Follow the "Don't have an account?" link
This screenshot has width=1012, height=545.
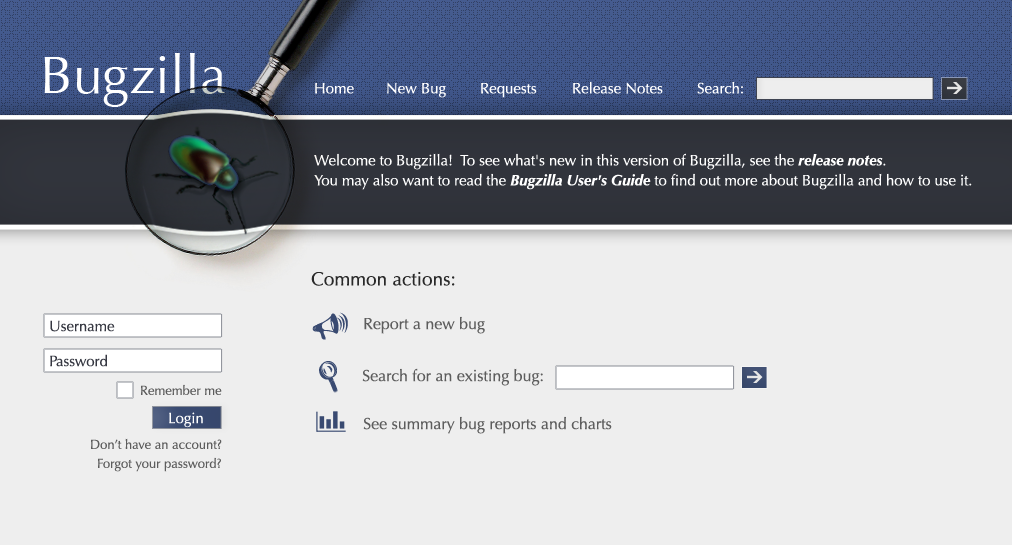click(x=156, y=444)
